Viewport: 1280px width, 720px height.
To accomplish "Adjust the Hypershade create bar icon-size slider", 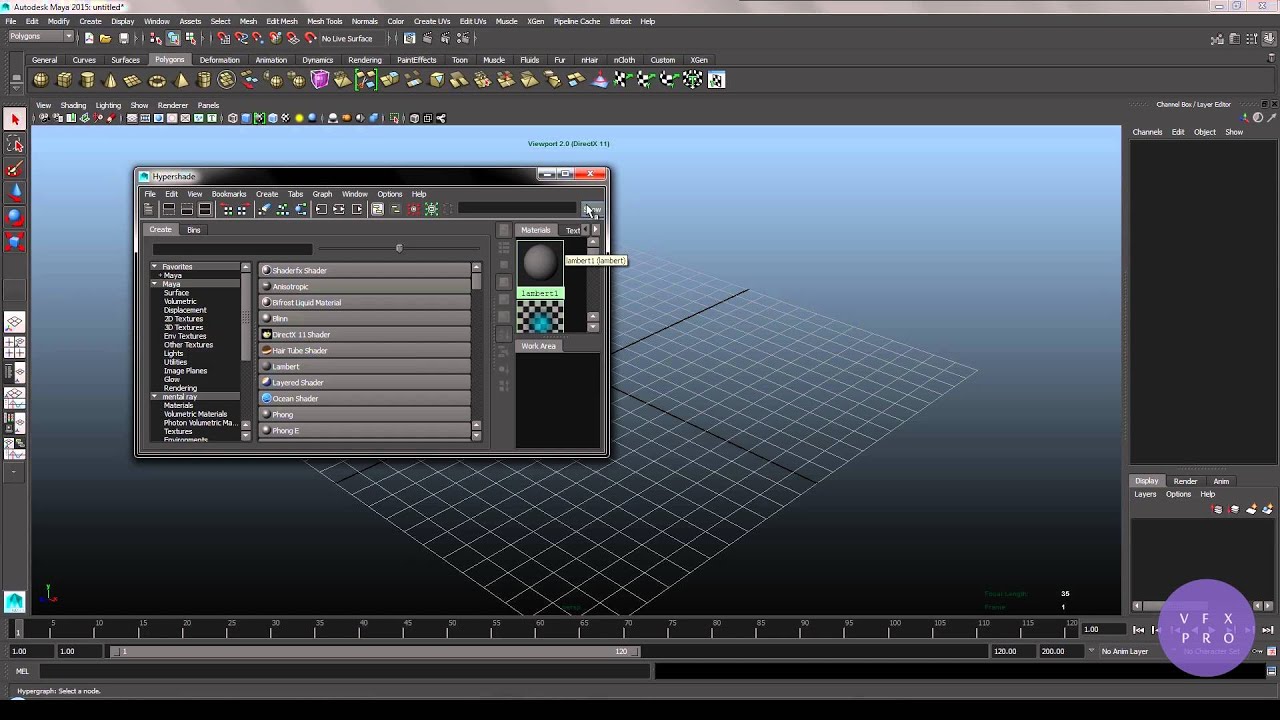I will [399, 248].
